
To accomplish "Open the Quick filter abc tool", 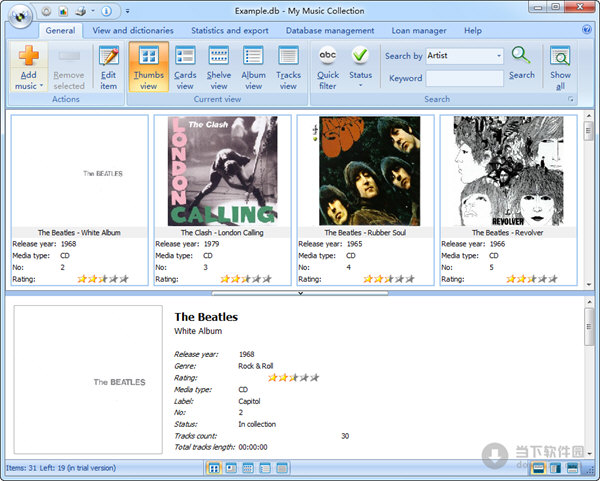I will [328, 67].
